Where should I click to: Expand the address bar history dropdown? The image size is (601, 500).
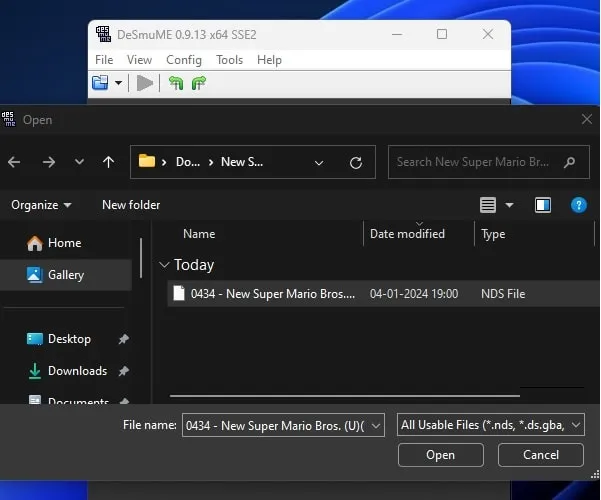pos(319,163)
